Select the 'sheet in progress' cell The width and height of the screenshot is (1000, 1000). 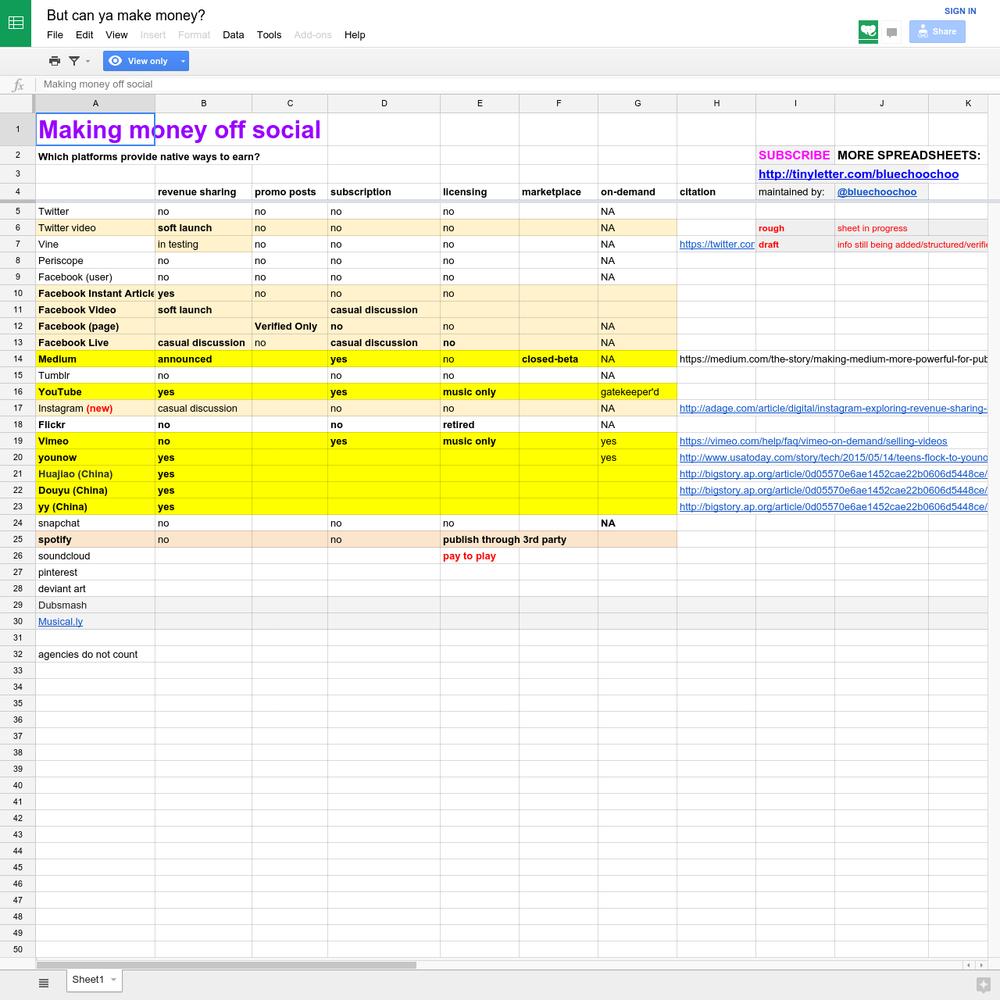click(881, 228)
